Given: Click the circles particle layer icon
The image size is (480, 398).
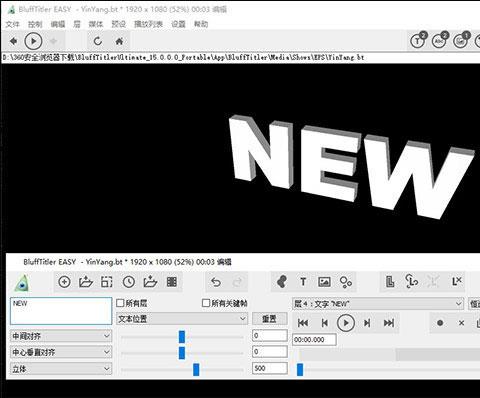Looking at the screenshot, I should click(346, 282).
